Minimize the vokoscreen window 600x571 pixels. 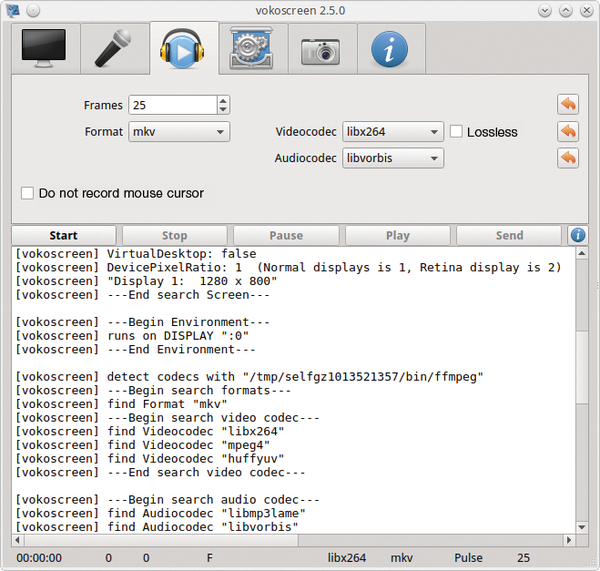pos(545,11)
